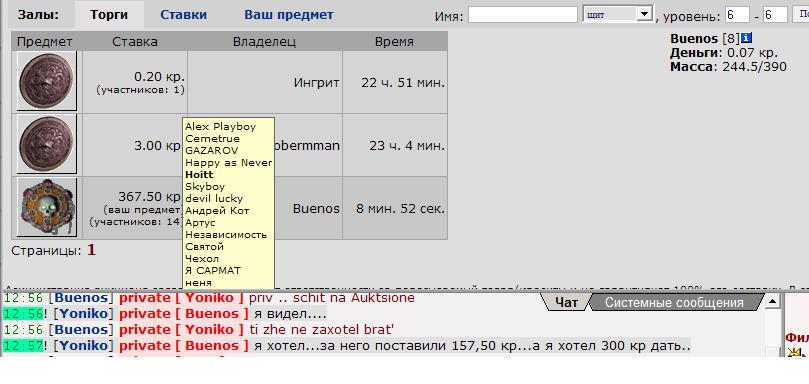Viewport: 809px width, 384px height.
Task: Click owner name Buenos in table
Action: [316, 209]
